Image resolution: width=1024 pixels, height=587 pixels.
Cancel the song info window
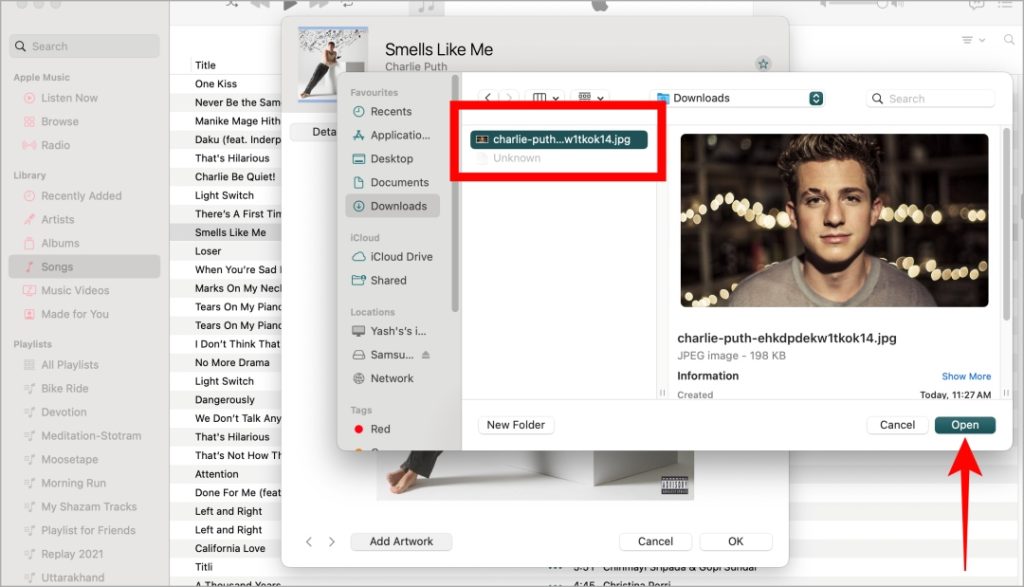(655, 541)
